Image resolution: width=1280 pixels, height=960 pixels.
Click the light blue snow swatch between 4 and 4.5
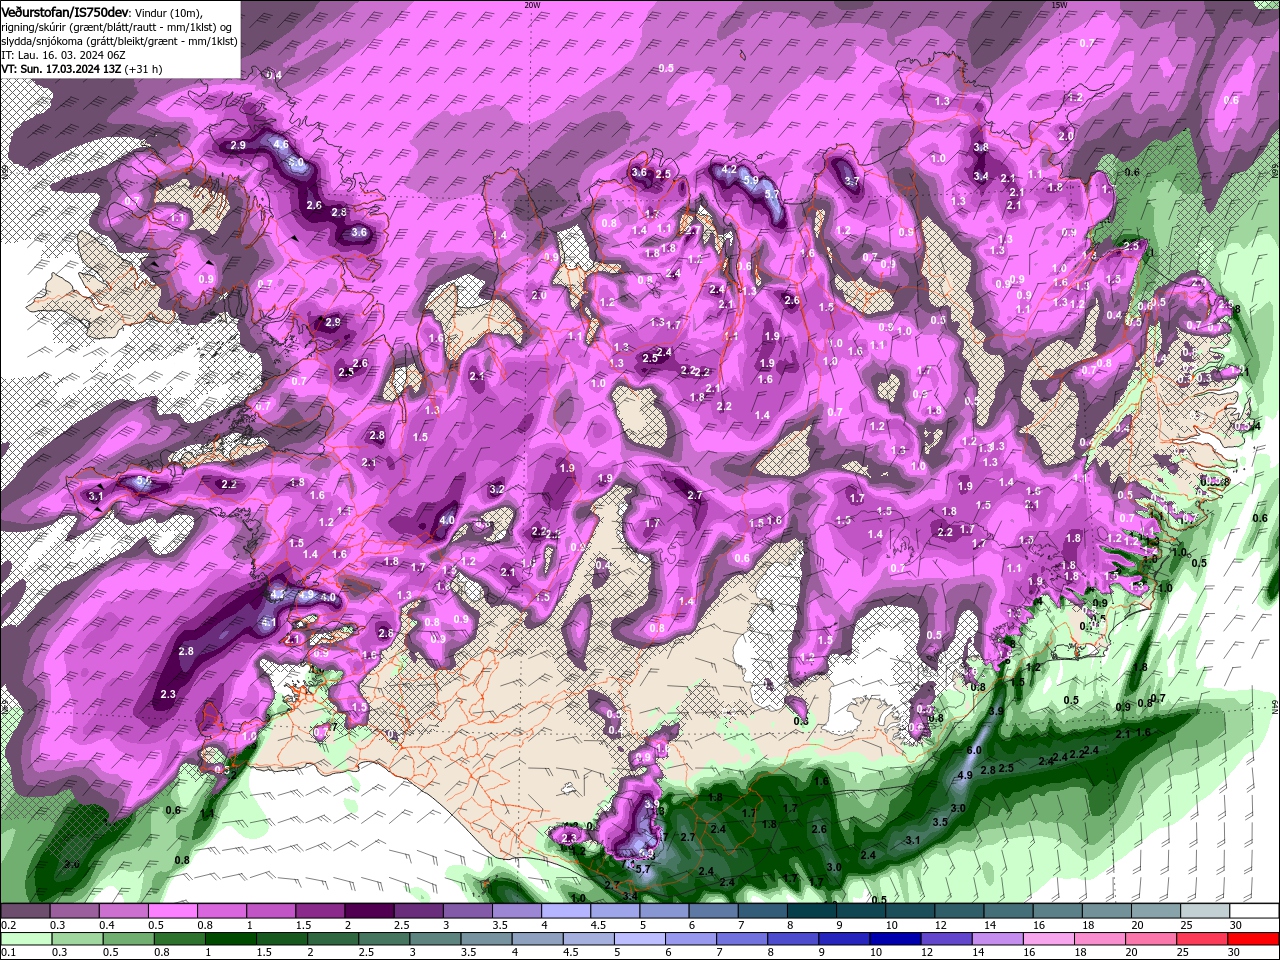[x=565, y=911]
